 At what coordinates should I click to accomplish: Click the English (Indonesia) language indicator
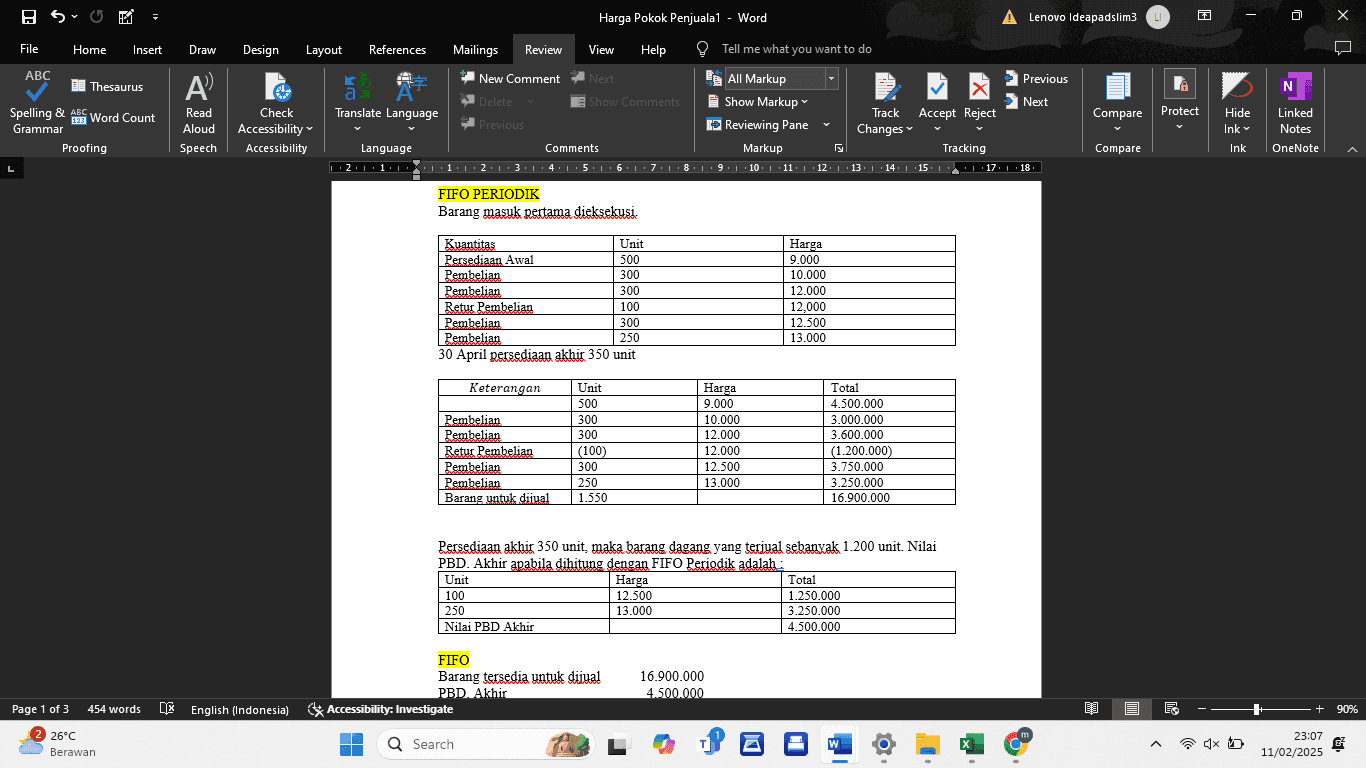click(x=240, y=709)
